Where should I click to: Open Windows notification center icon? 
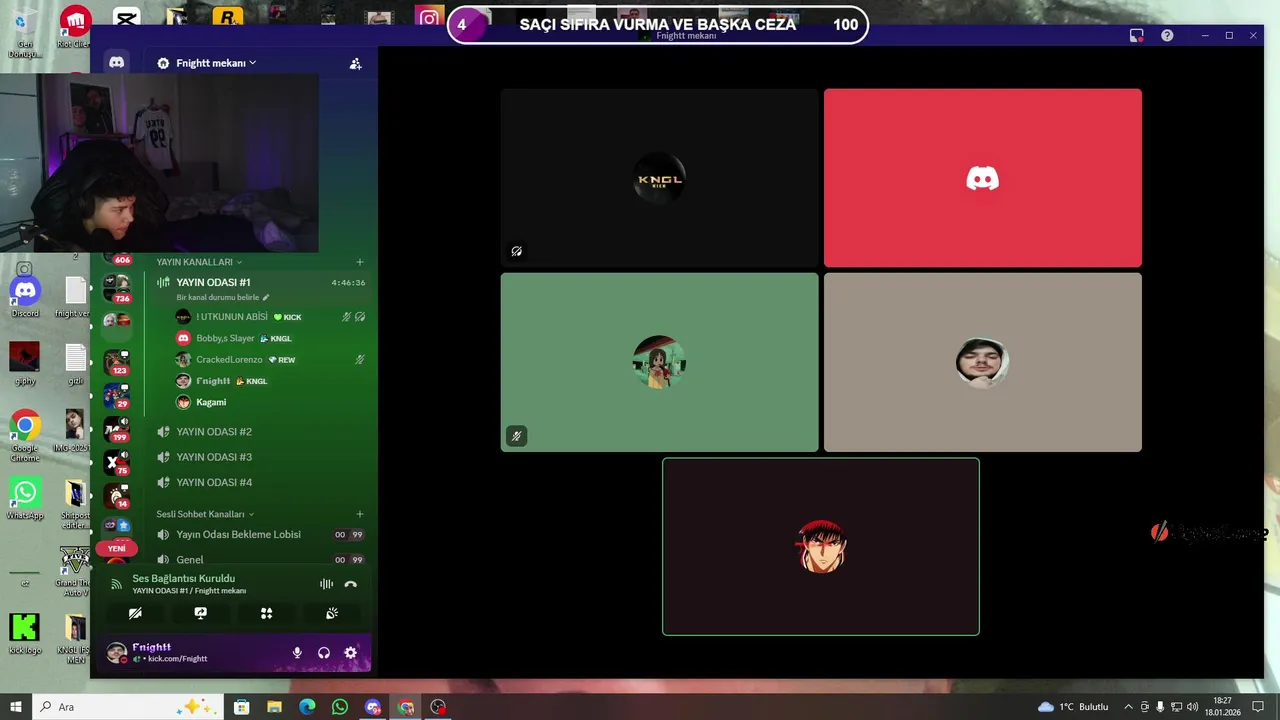coord(1258,707)
